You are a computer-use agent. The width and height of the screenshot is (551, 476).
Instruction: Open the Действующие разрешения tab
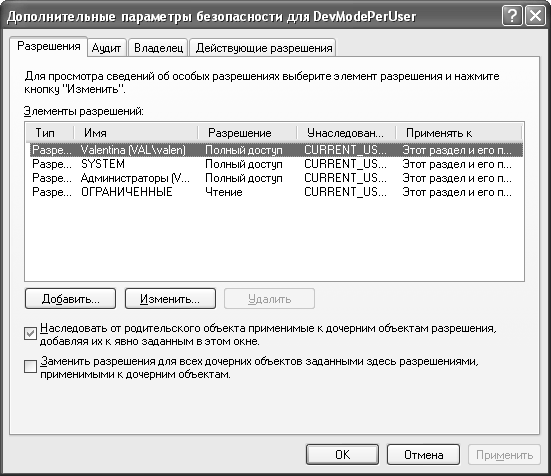264,48
